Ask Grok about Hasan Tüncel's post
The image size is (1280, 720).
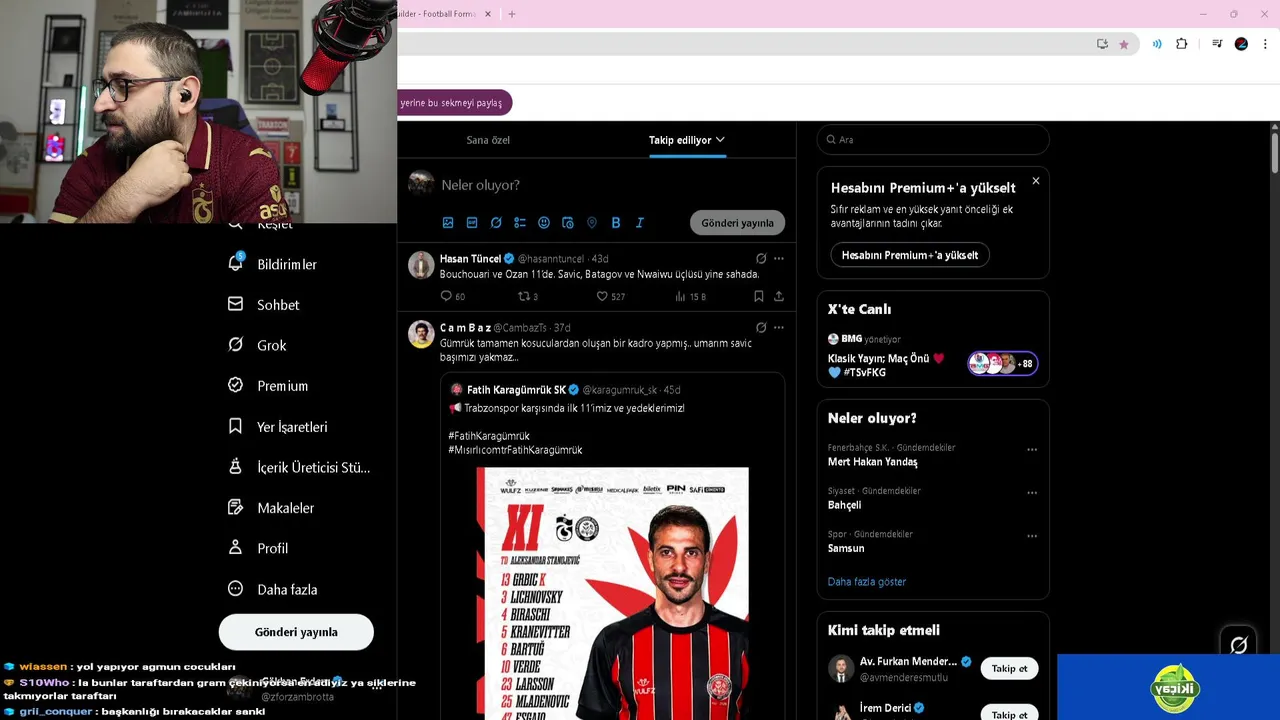pyautogui.click(x=761, y=258)
